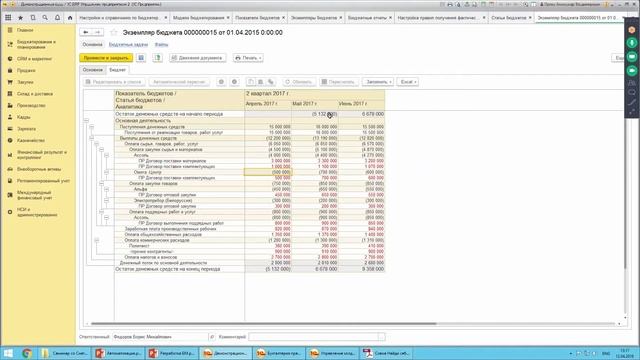
Task: Open Chrome from the Windows taskbar
Action: click(x=27, y=353)
